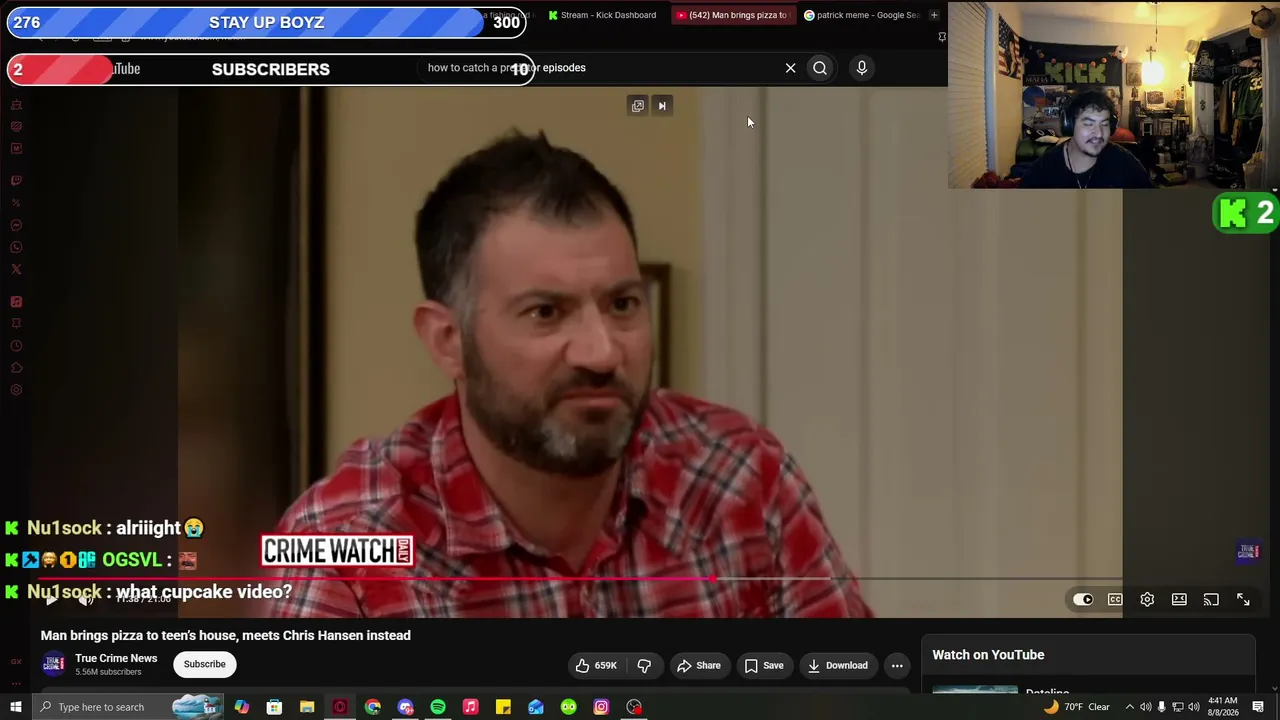The width and height of the screenshot is (1280, 720).
Task: Open Copilot from the taskbar
Action: pyautogui.click(x=242, y=707)
